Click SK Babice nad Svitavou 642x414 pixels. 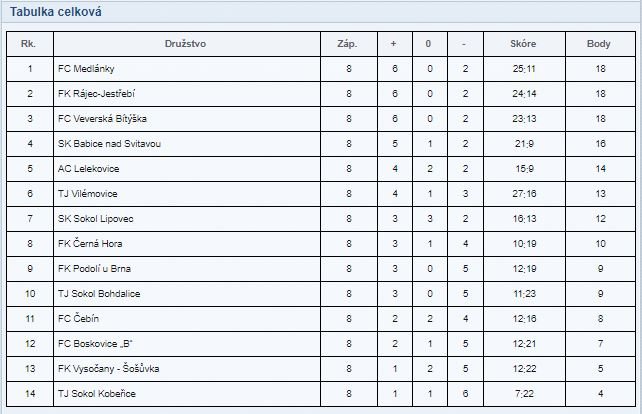tap(109, 144)
